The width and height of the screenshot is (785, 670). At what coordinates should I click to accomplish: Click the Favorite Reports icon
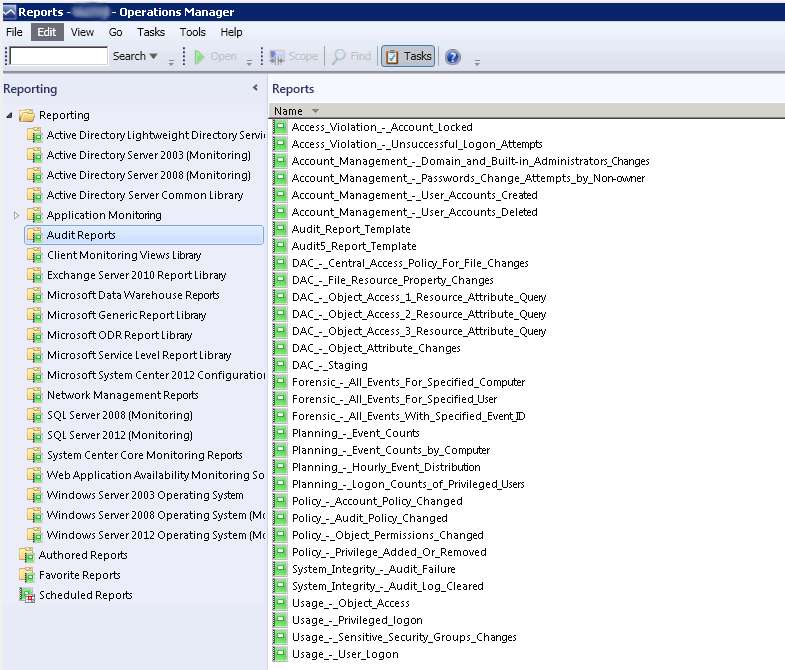point(27,575)
